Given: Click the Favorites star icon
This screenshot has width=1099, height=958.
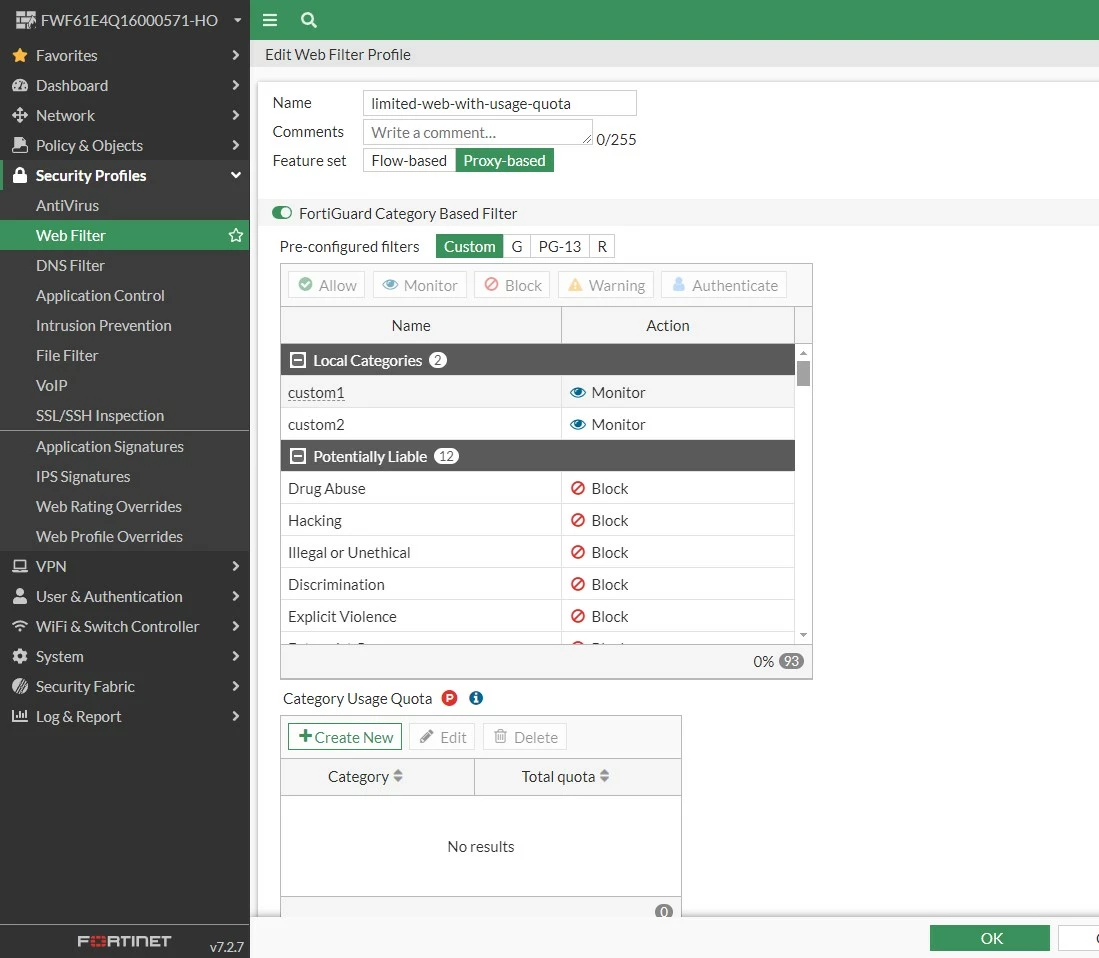Looking at the screenshot, I should point(20,55).
